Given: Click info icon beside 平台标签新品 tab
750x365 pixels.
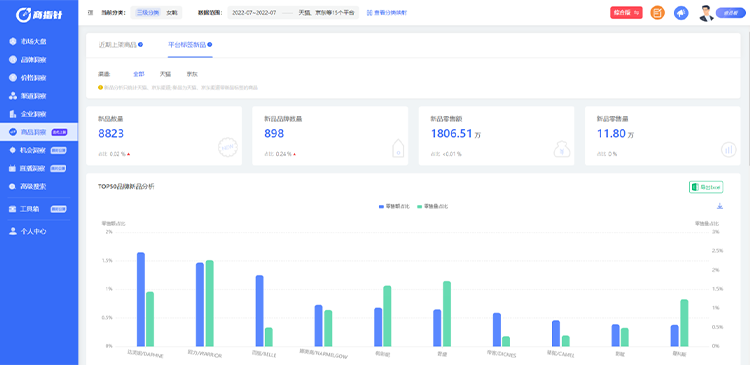Looking at the screenshot, I should coord(210,44).
